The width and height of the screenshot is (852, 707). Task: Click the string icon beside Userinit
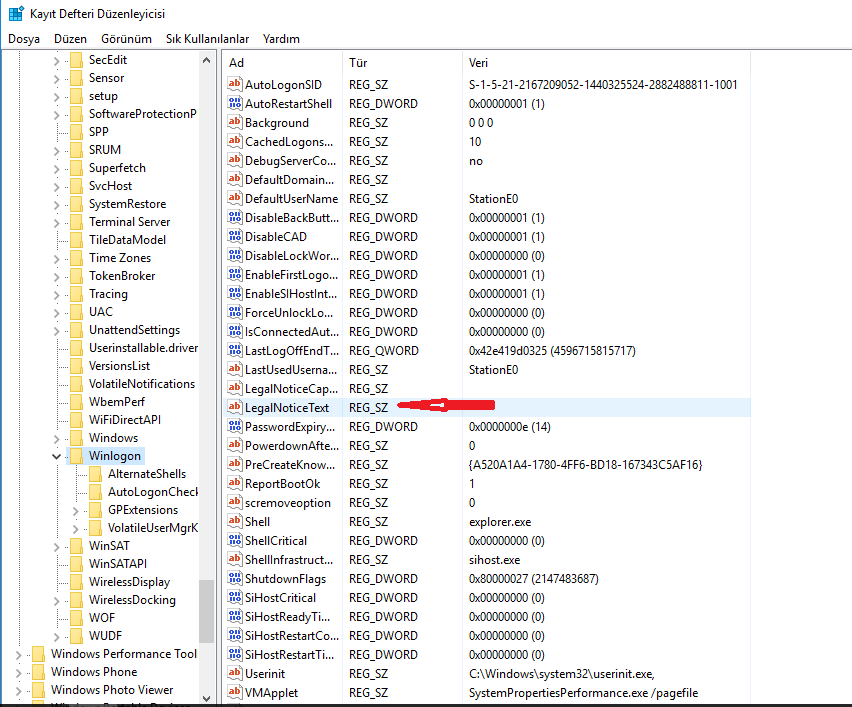point(235,673)
